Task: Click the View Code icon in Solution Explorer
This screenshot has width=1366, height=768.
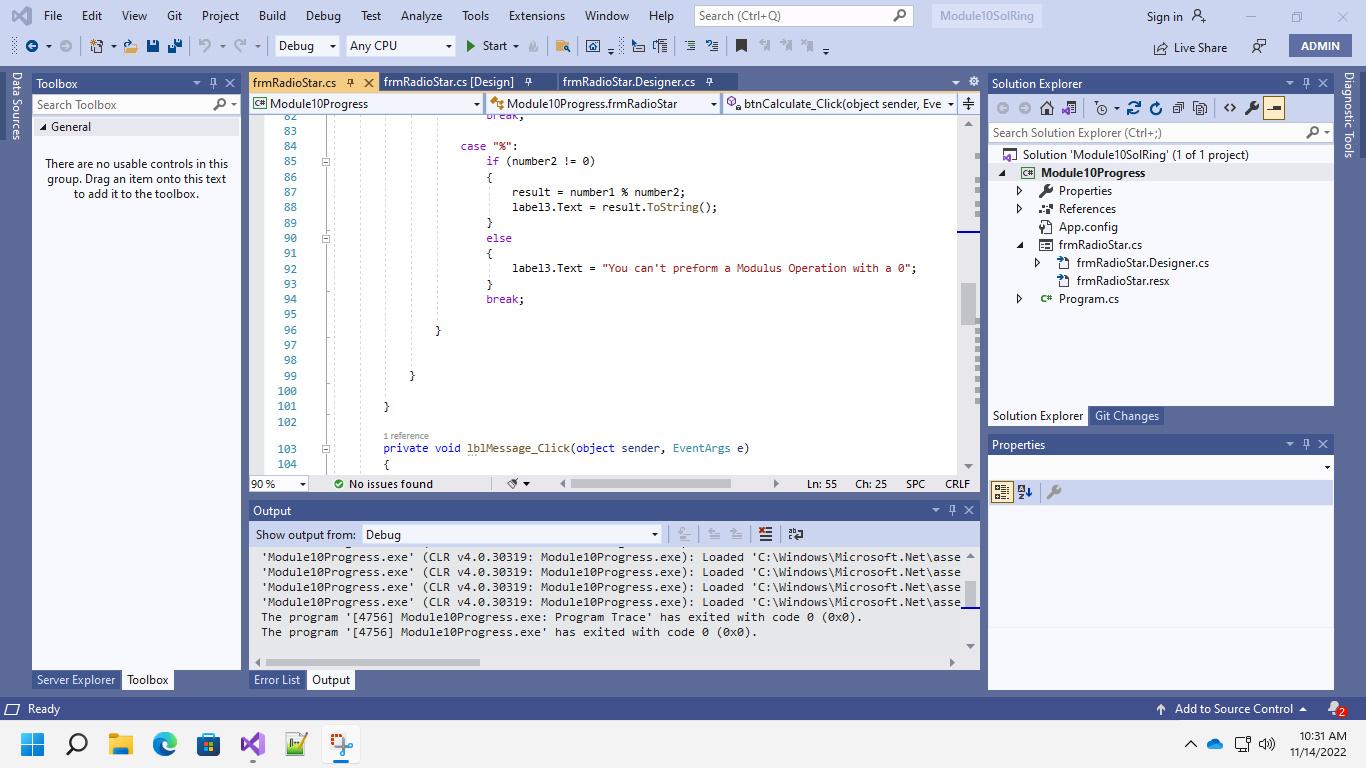Action: pyautogui.click(x=1230, y=108)
